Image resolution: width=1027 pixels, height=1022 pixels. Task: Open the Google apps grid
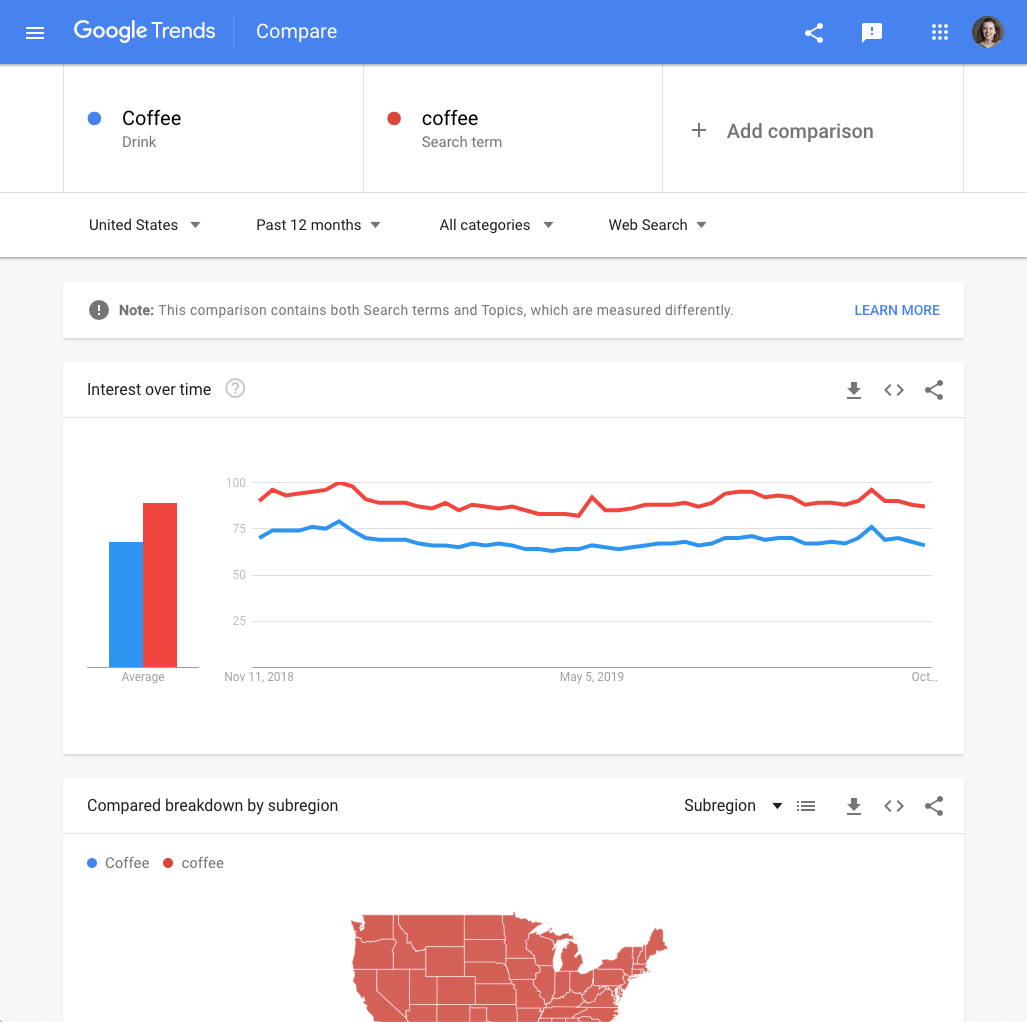pyautogui.click(x=939, y=32)
